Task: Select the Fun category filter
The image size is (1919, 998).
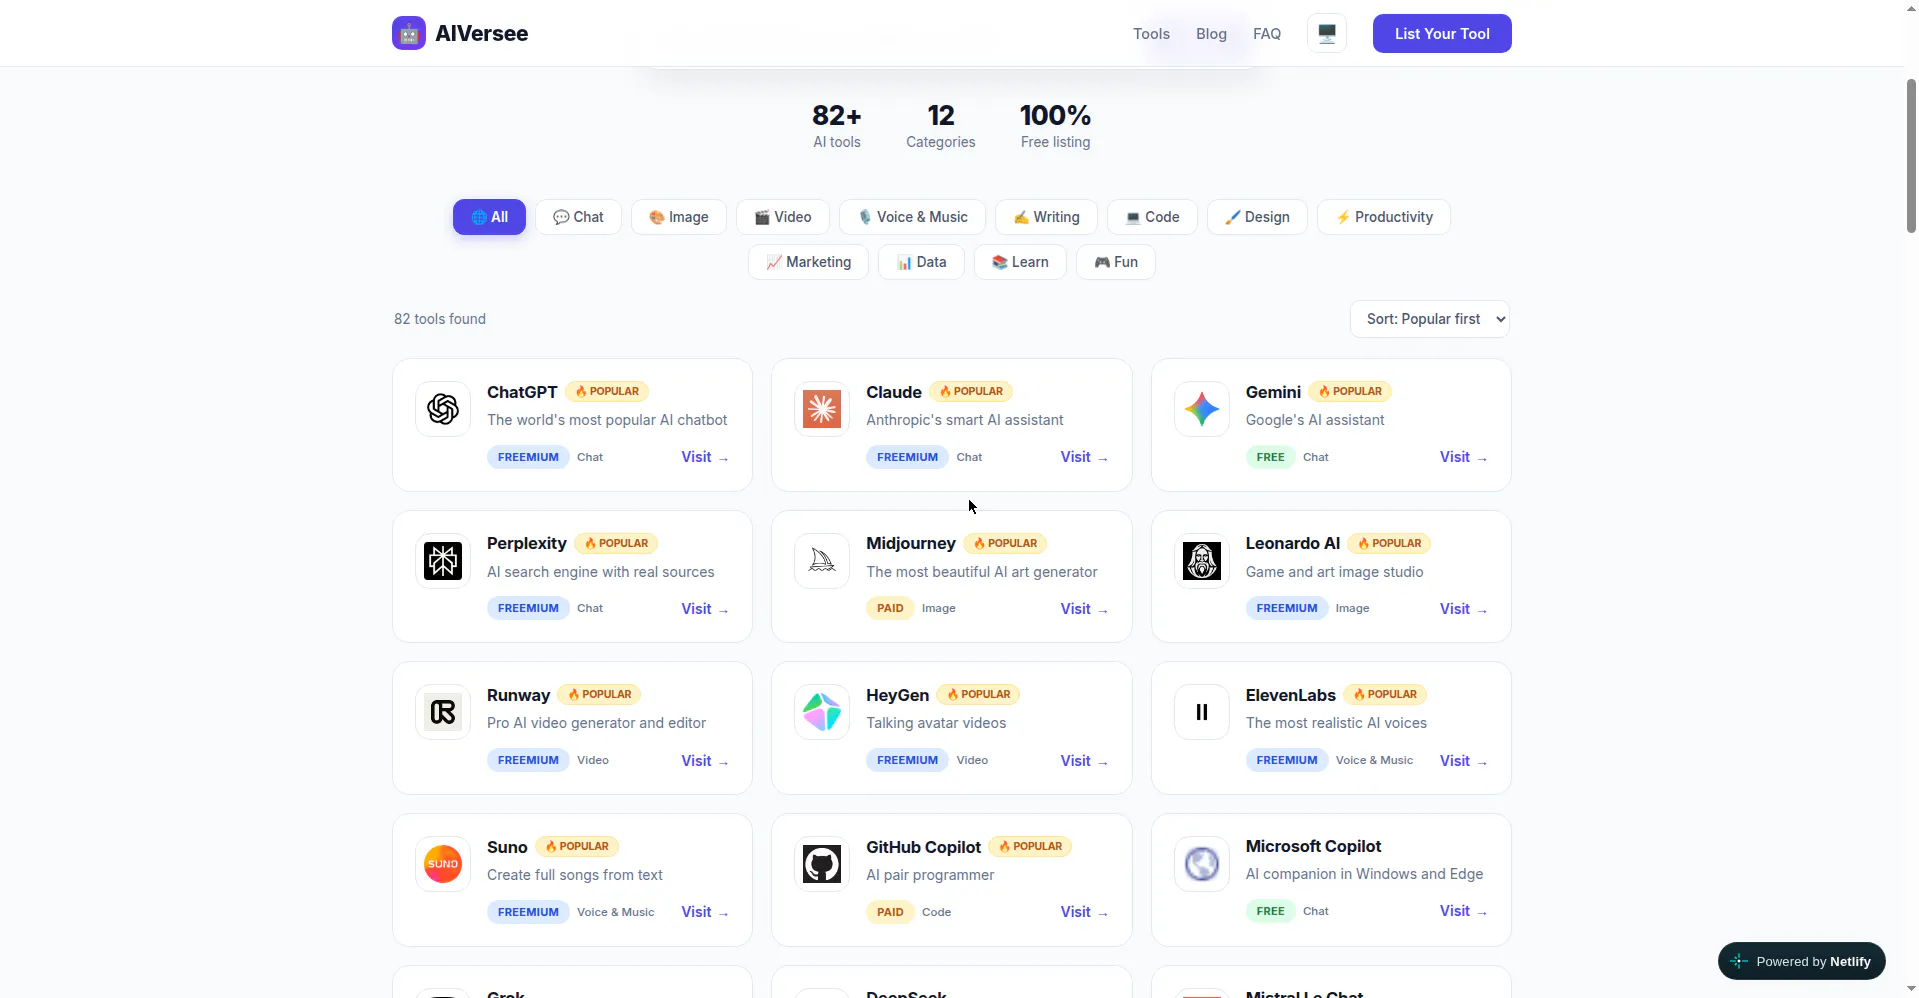Action: click(1116, 262)
